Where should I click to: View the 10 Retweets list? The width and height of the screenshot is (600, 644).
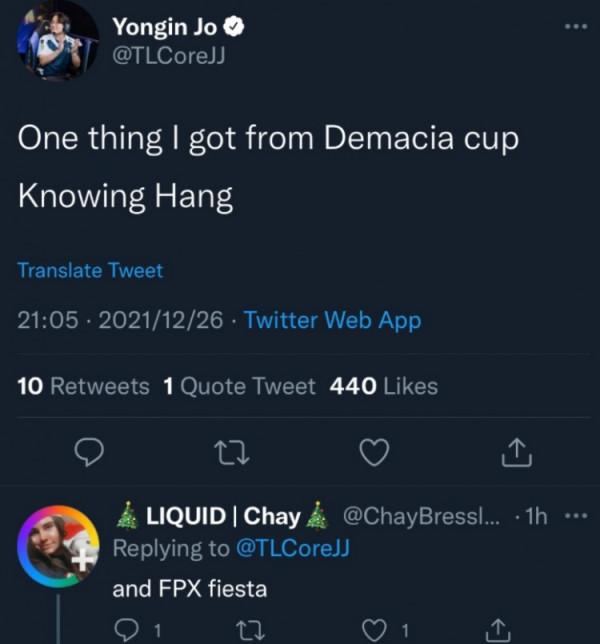(x=84, y=385)
